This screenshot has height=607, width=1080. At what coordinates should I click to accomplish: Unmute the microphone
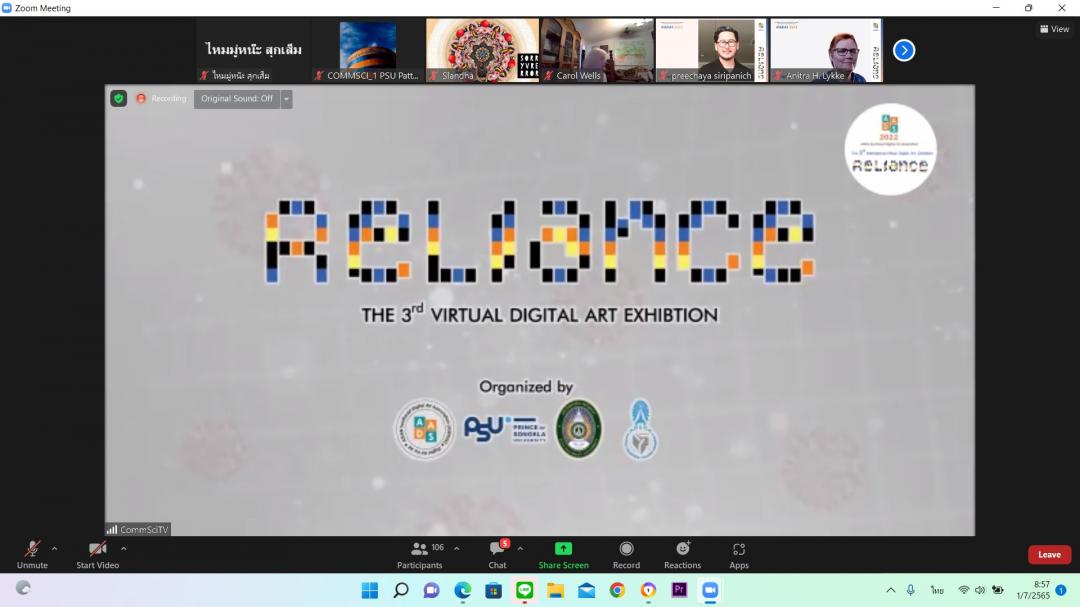click(32, 554)
